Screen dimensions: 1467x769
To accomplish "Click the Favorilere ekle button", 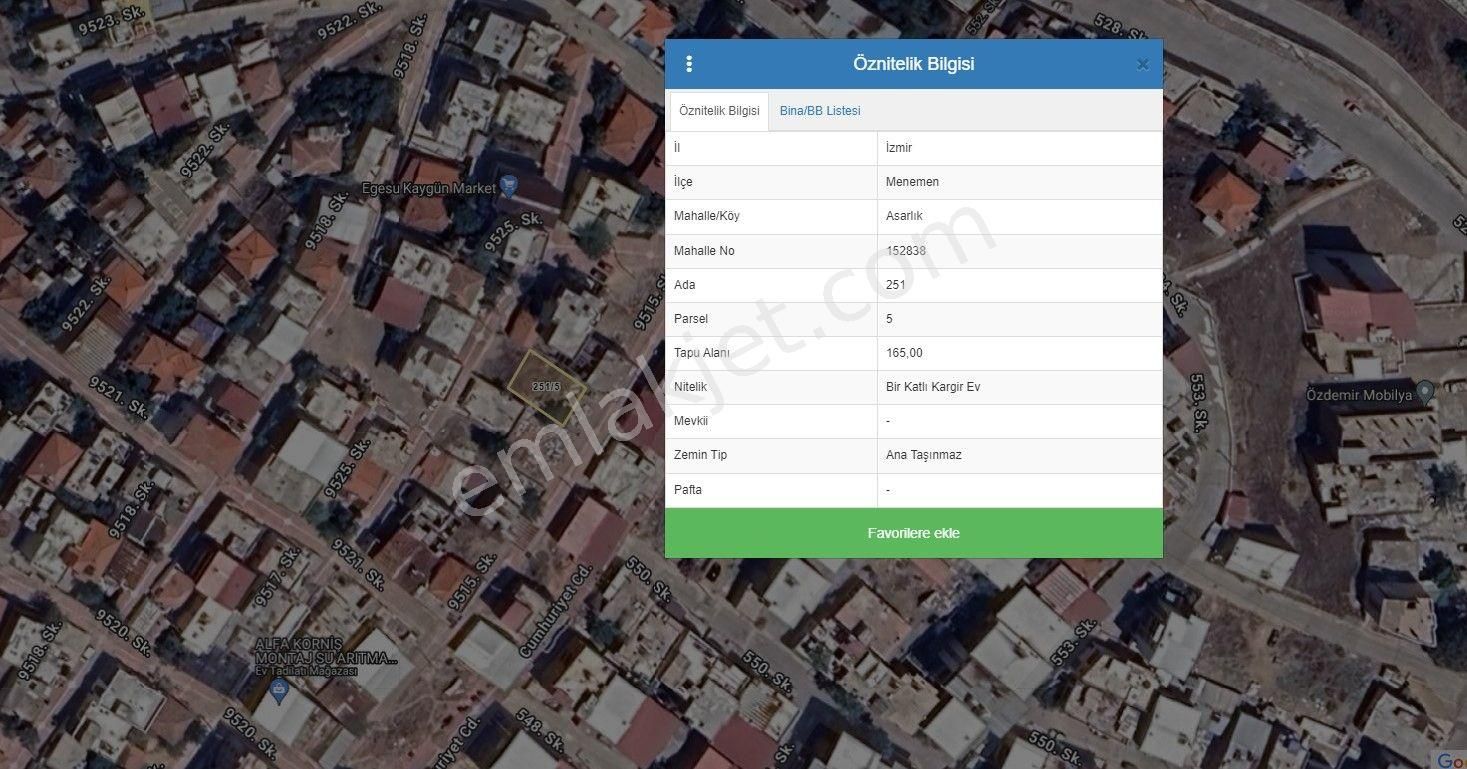I will click(914, 533).
